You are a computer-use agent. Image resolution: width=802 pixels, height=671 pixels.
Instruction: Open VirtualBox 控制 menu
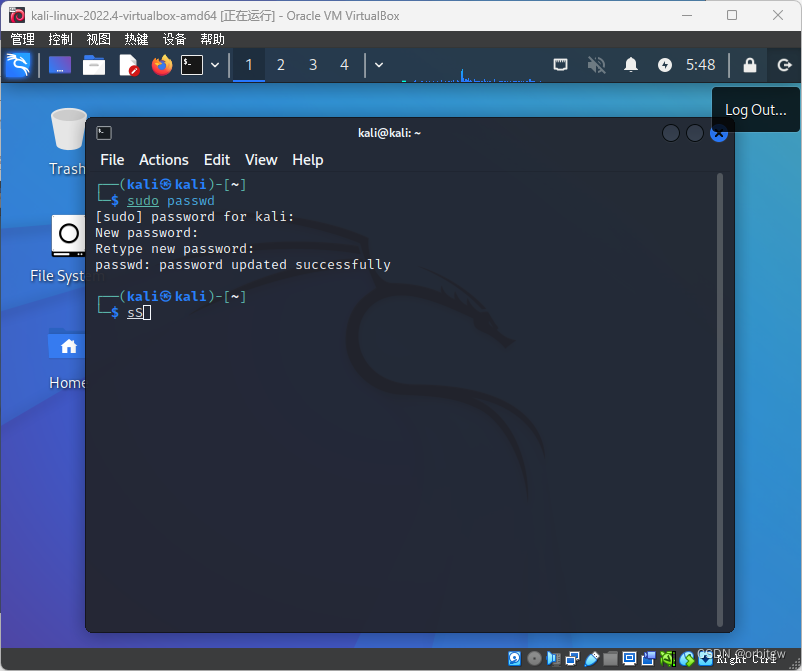pyautogui.click(x=60, y=39)
